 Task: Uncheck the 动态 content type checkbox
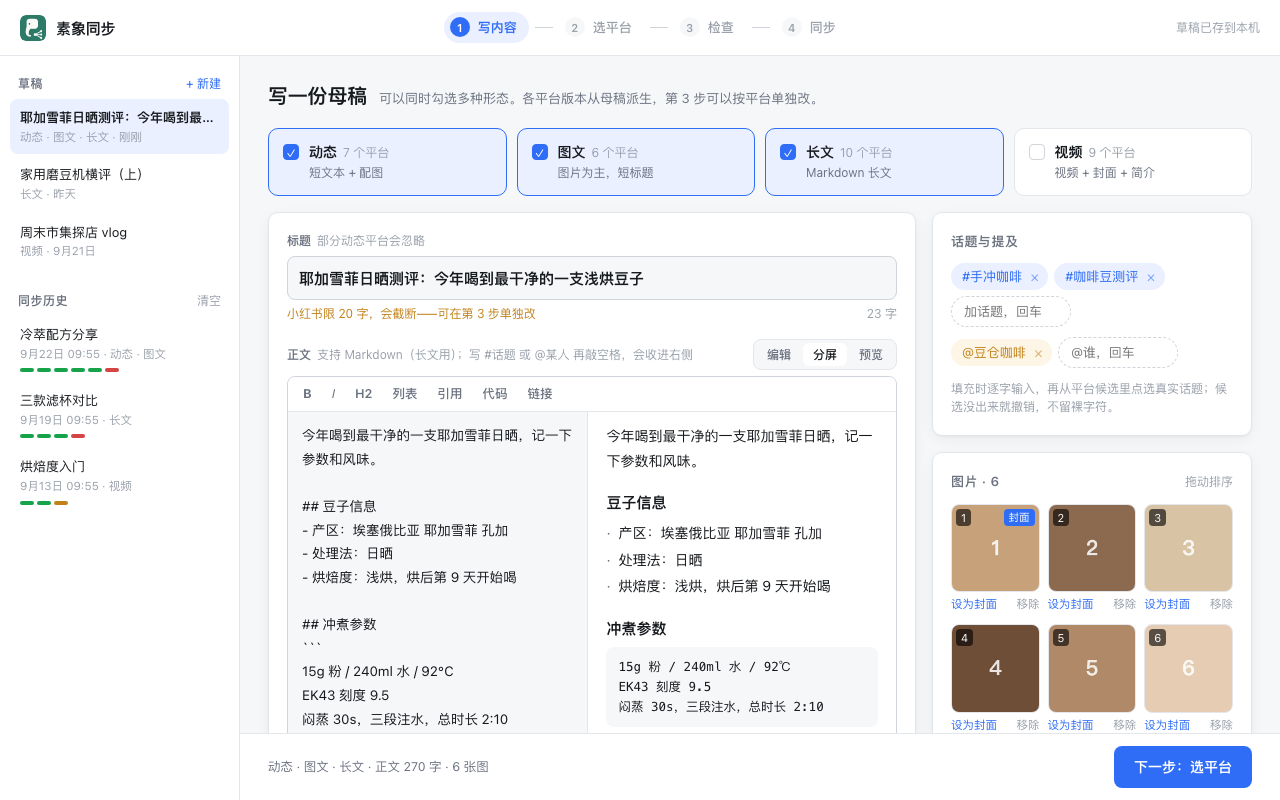click(291, 152)
